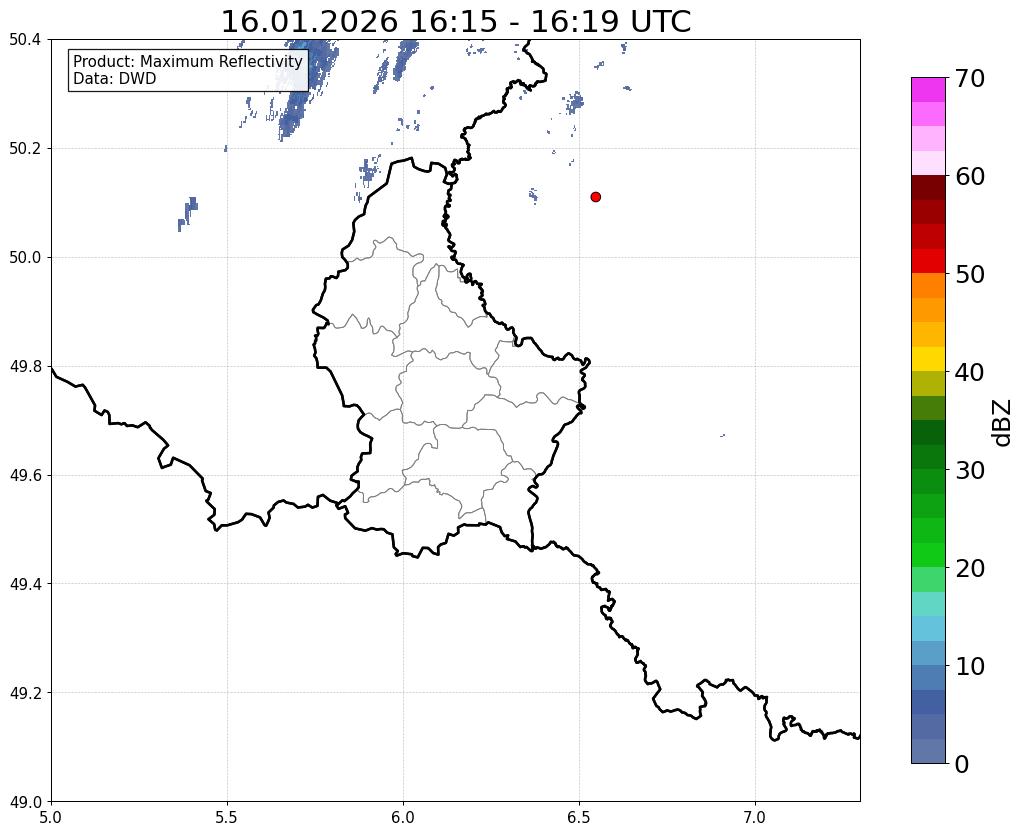The width and height of the screenshot is (1023, 834).
Task: Click the dBZ colorbar unit label
Action: pyautogui.click(x=1003, y=423)
